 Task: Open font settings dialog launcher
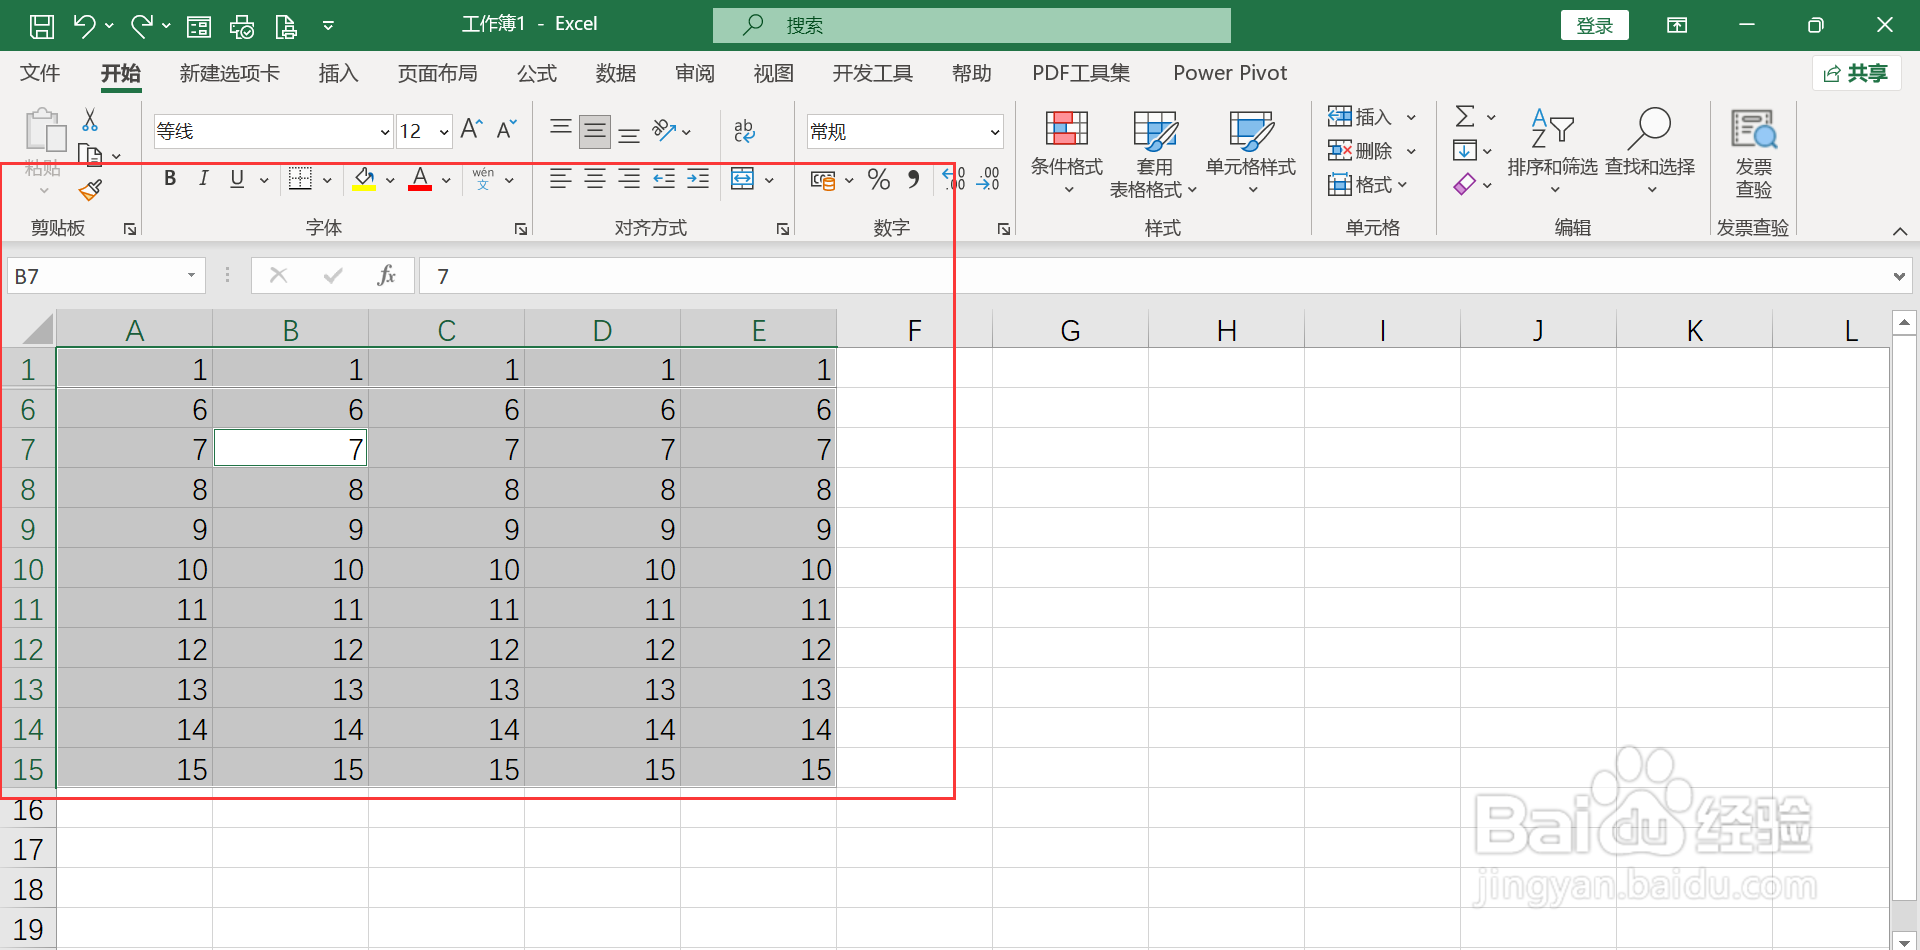(521, 229)
